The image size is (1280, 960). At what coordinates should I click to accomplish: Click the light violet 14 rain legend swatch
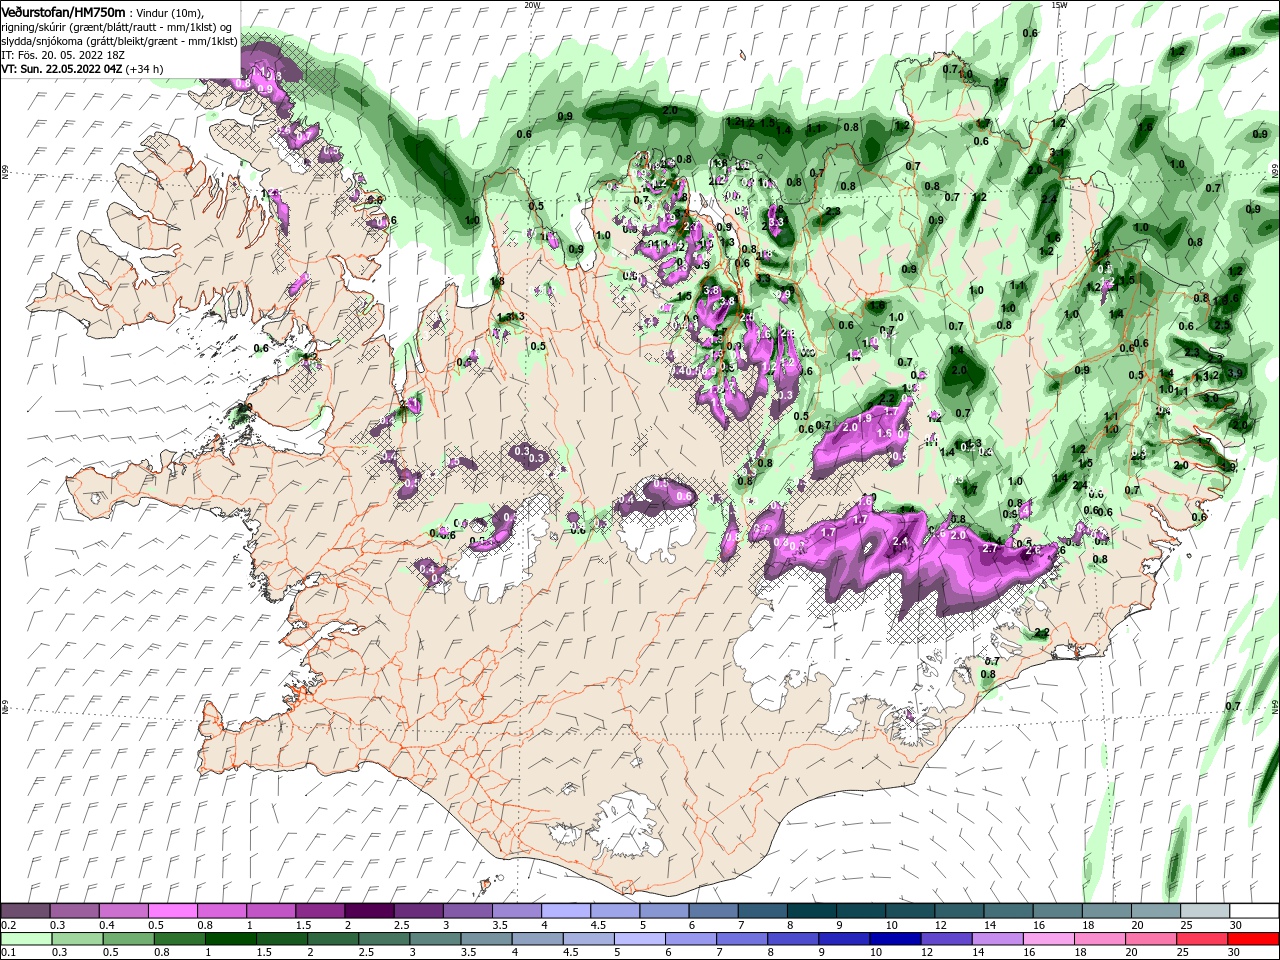[996, 939]
